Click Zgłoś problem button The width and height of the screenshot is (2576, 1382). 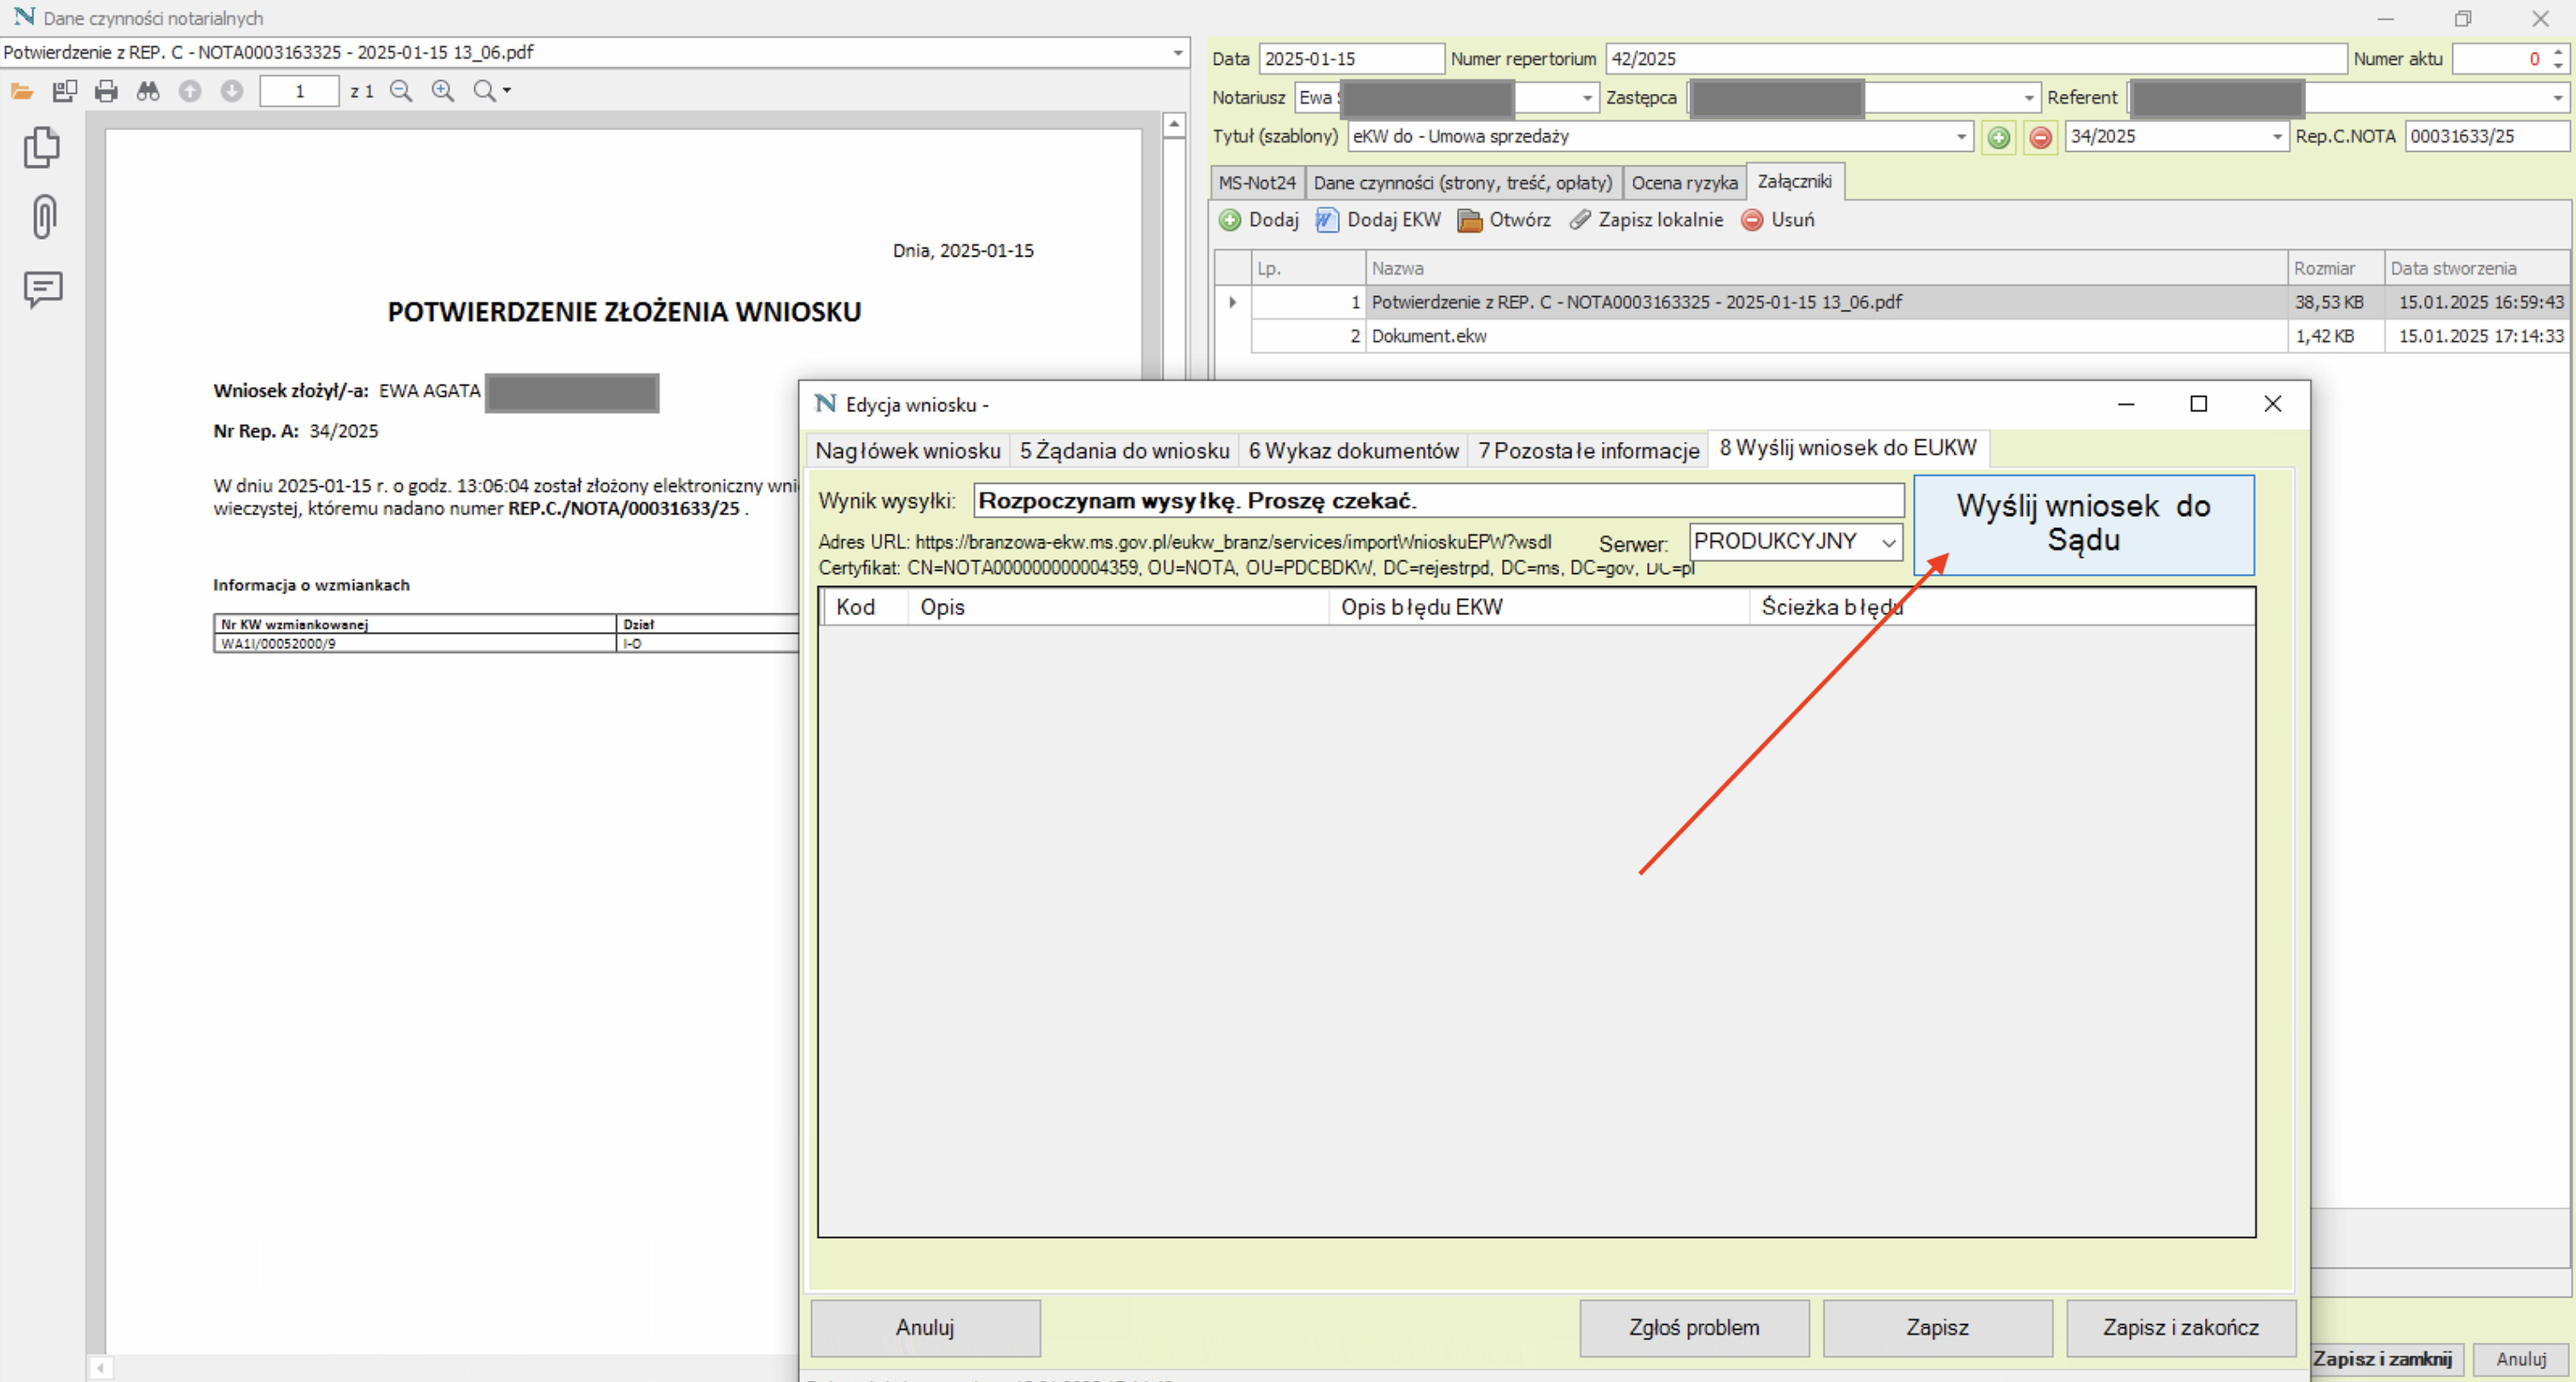click(1693, 1327)
